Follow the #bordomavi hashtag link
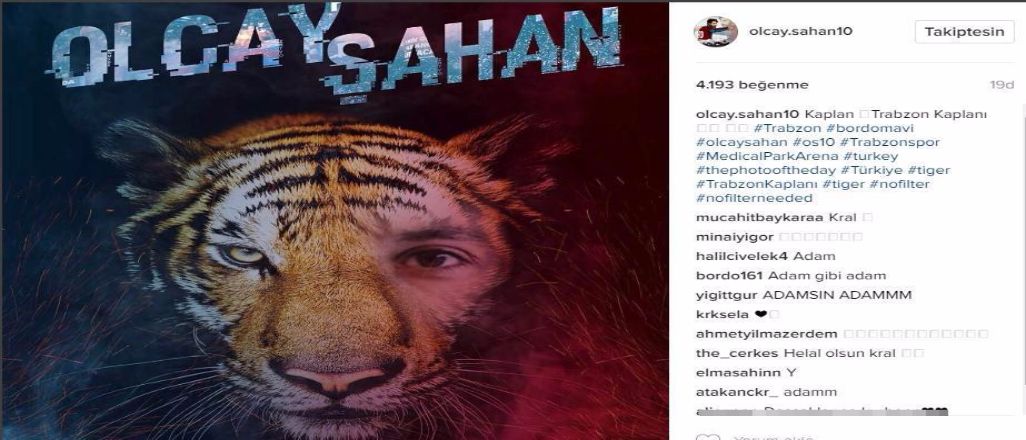The image size is (1026, 440). pos(807,128)
